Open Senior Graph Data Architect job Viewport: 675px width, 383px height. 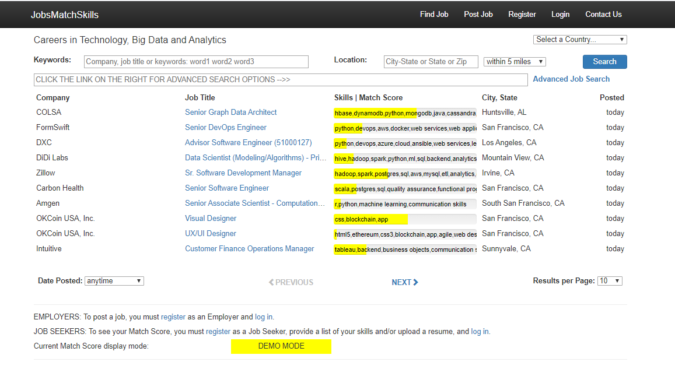tap(231, 112)
